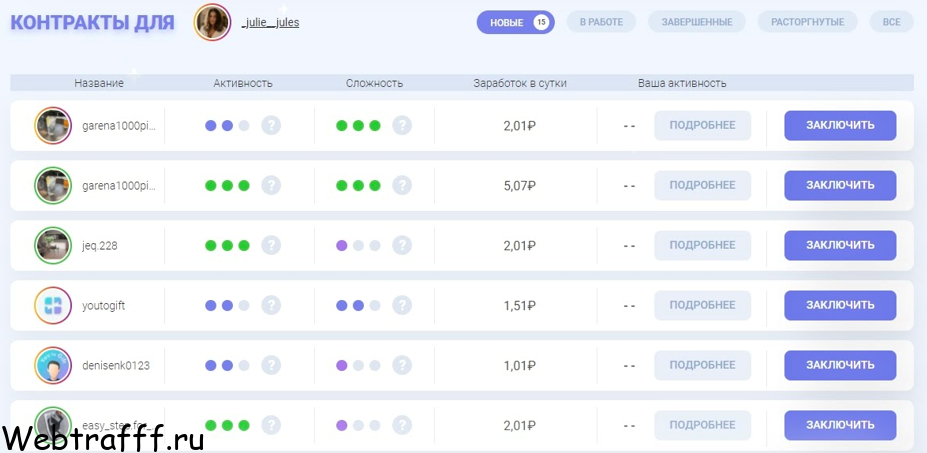
Task: Click complexity help icon in easy_step row
Action: click(x=402, y=425)
